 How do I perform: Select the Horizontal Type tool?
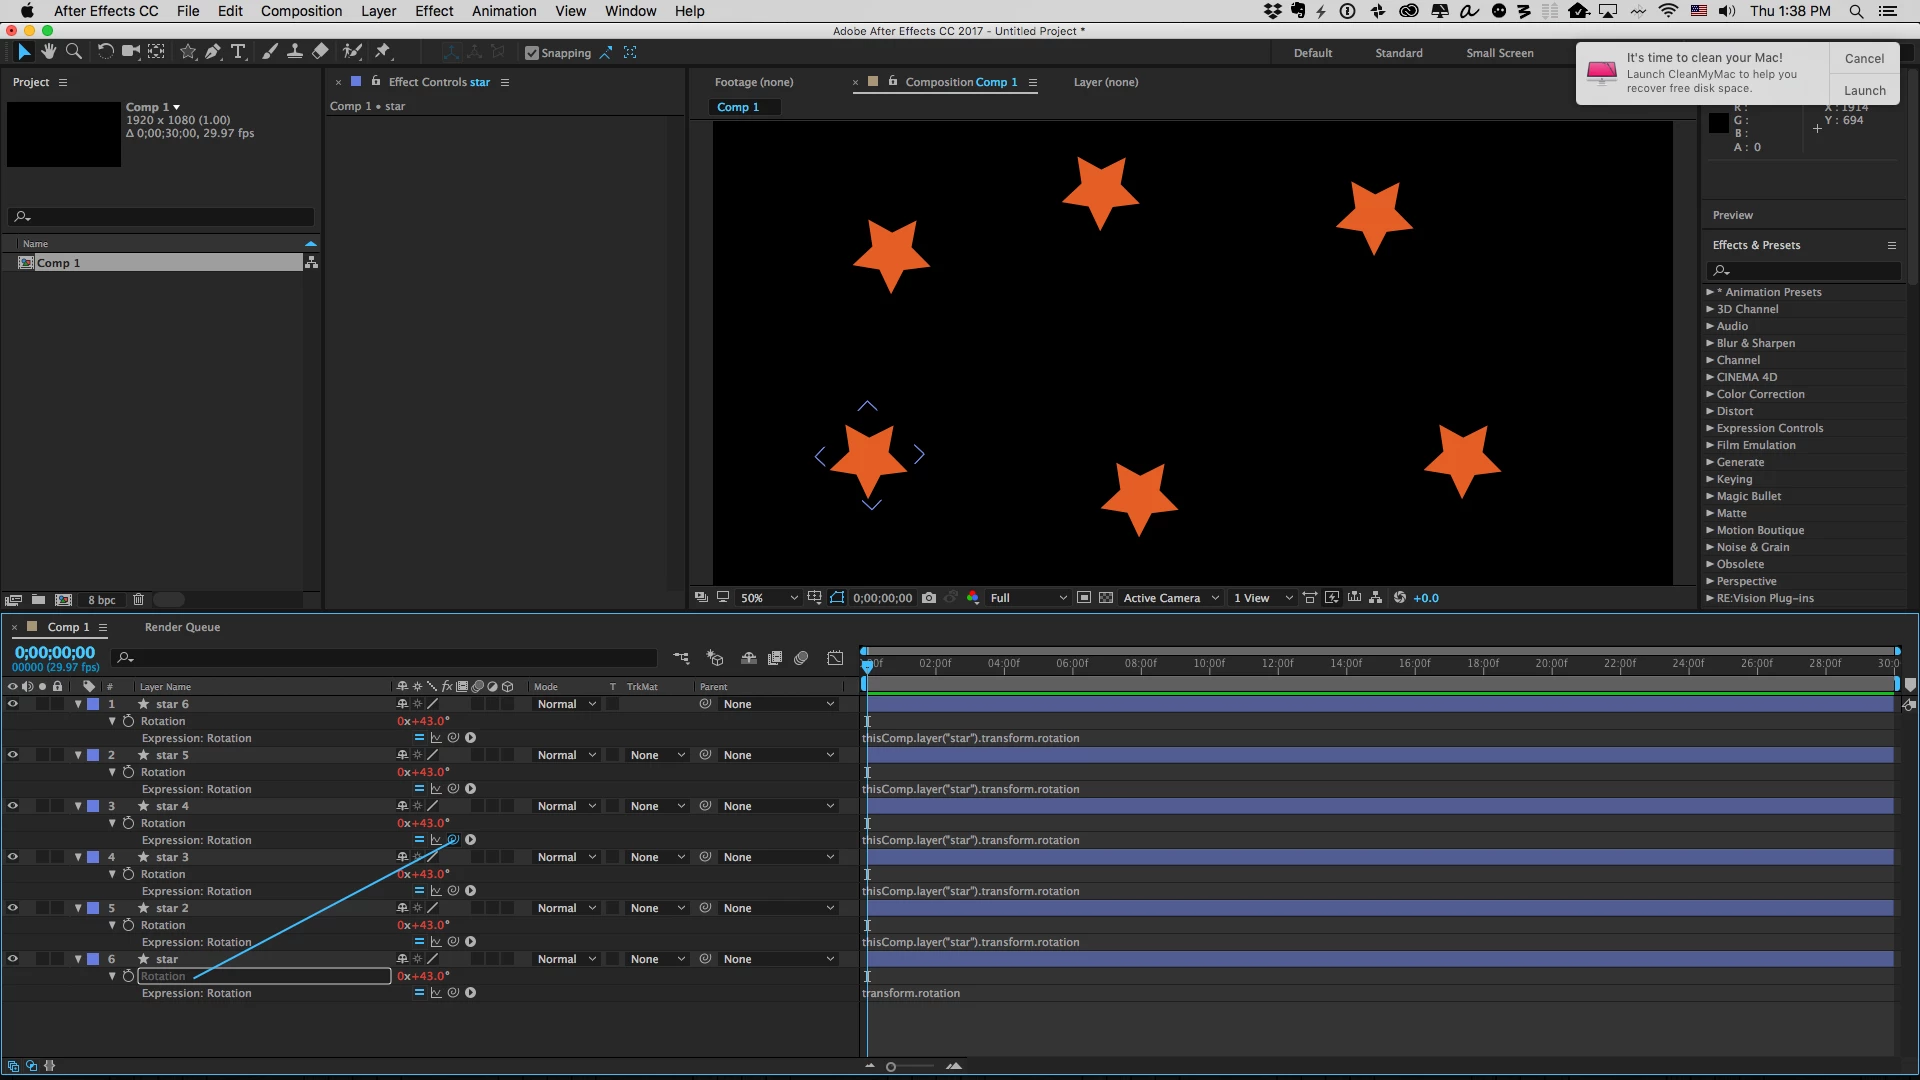pyautogui.click(x=238, y=52)
